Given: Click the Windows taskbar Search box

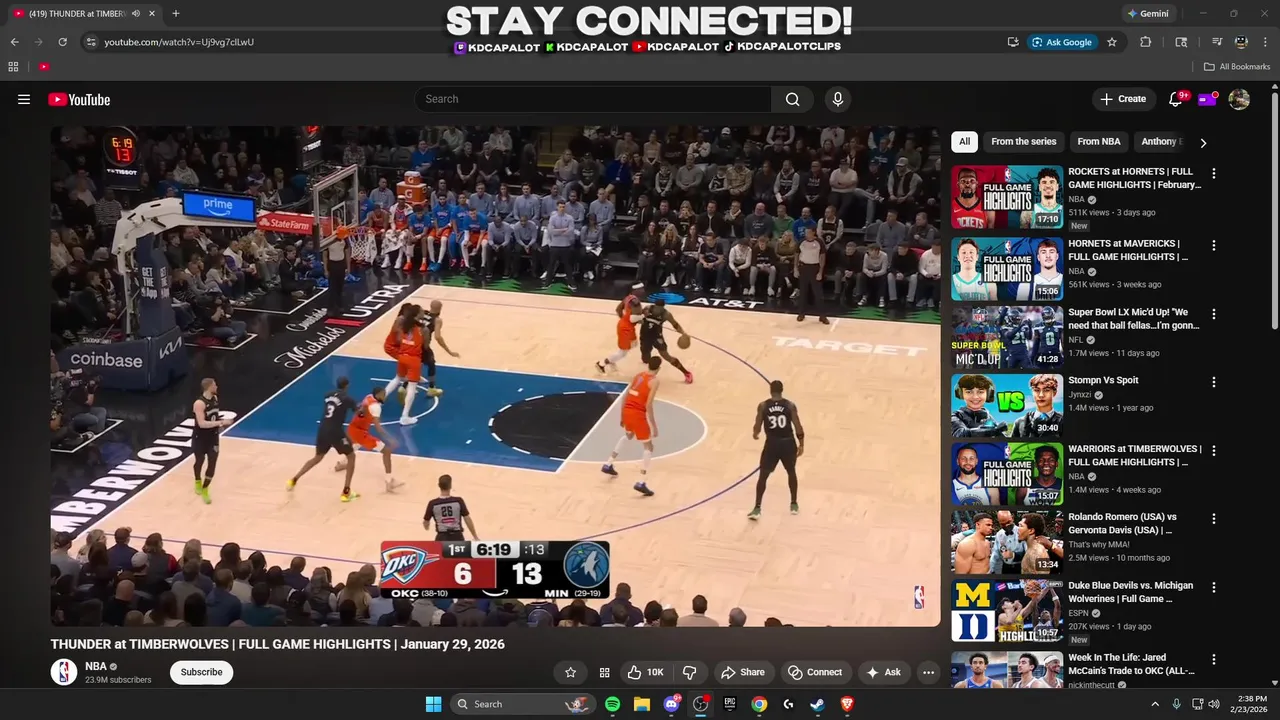Looking at the screenshot, I should (523, 704).
